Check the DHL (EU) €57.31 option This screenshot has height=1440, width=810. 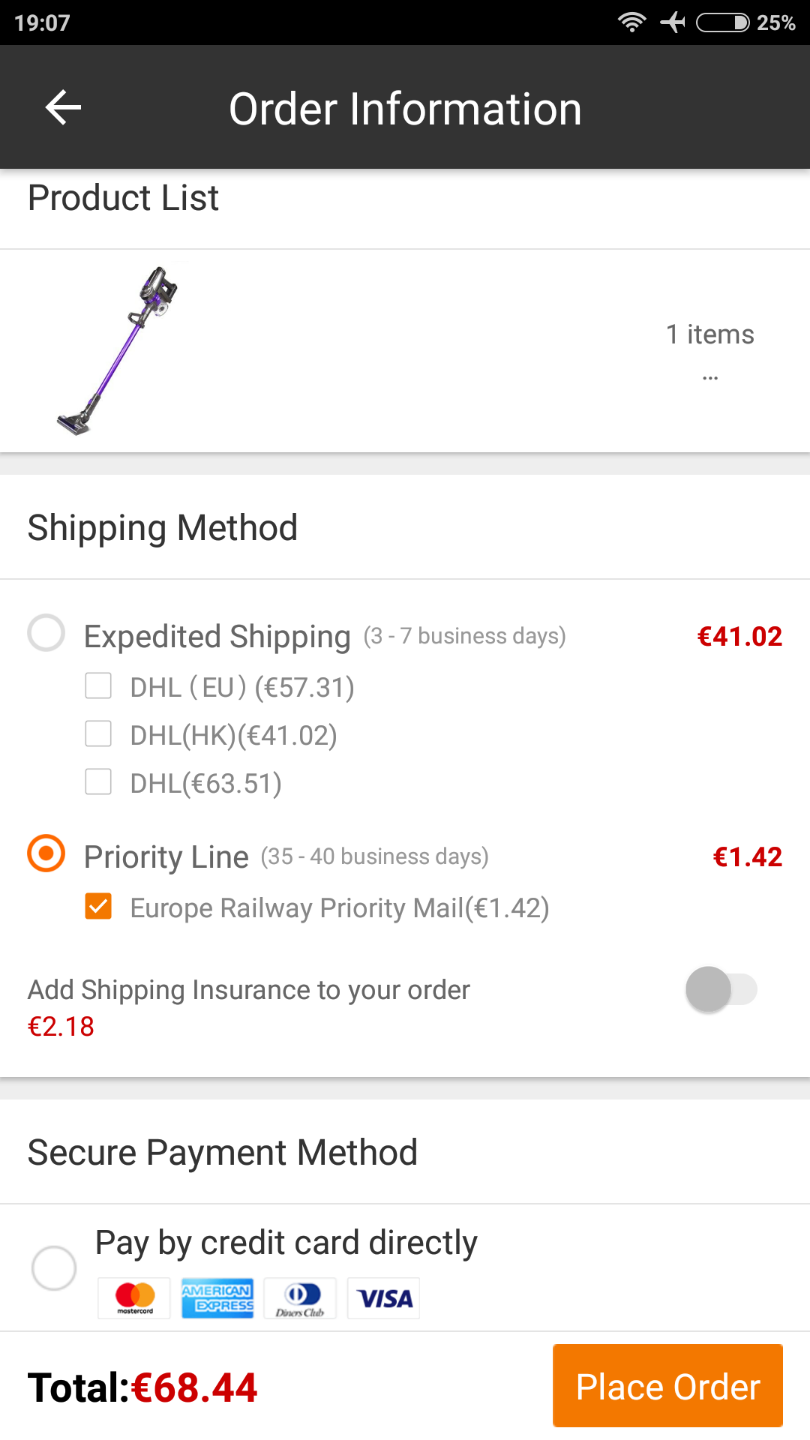coord(98,686)
